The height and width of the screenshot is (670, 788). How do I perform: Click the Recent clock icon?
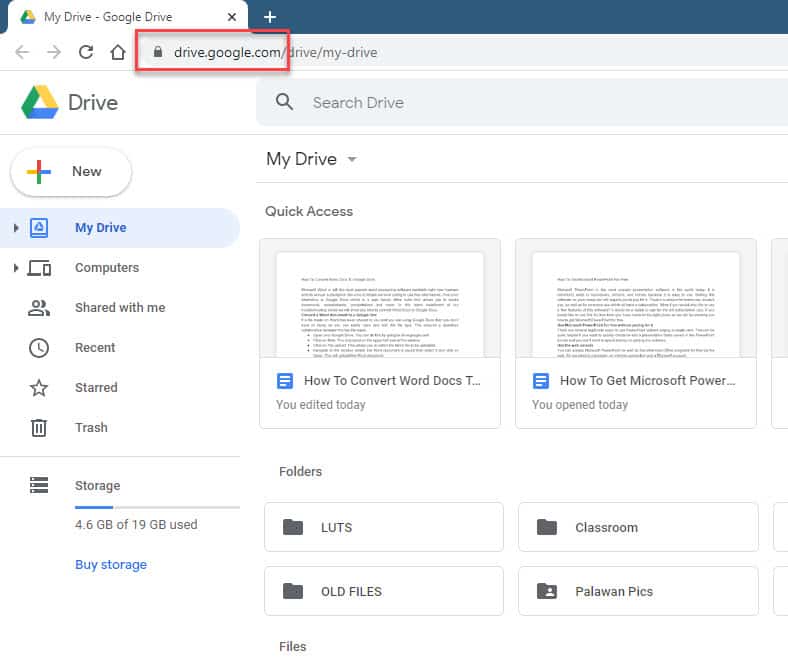(39, 348)
